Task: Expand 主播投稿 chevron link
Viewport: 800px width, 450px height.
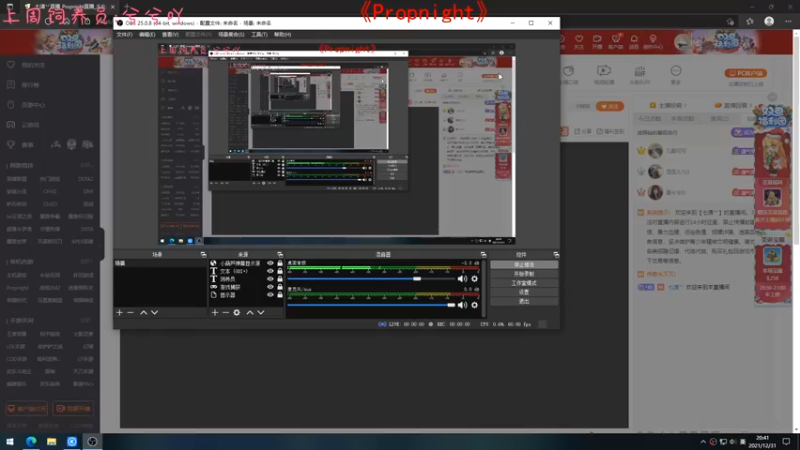Action: pos(668,105)
